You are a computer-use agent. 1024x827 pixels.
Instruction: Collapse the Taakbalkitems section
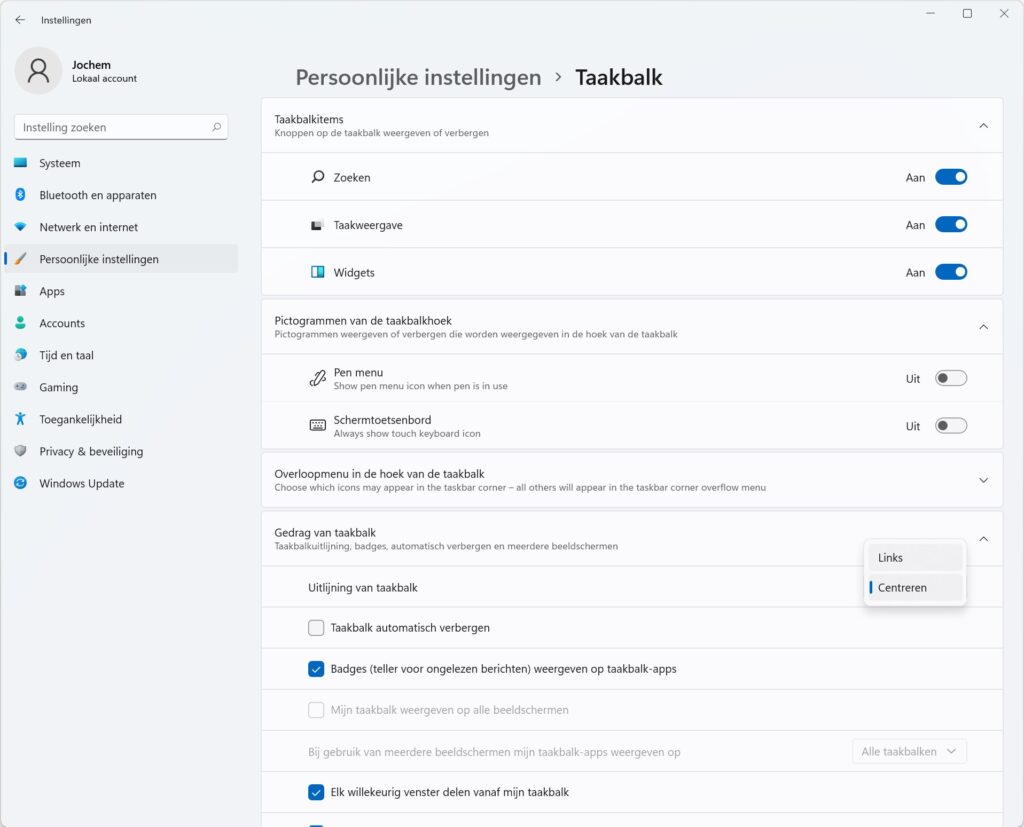[984, 125]
